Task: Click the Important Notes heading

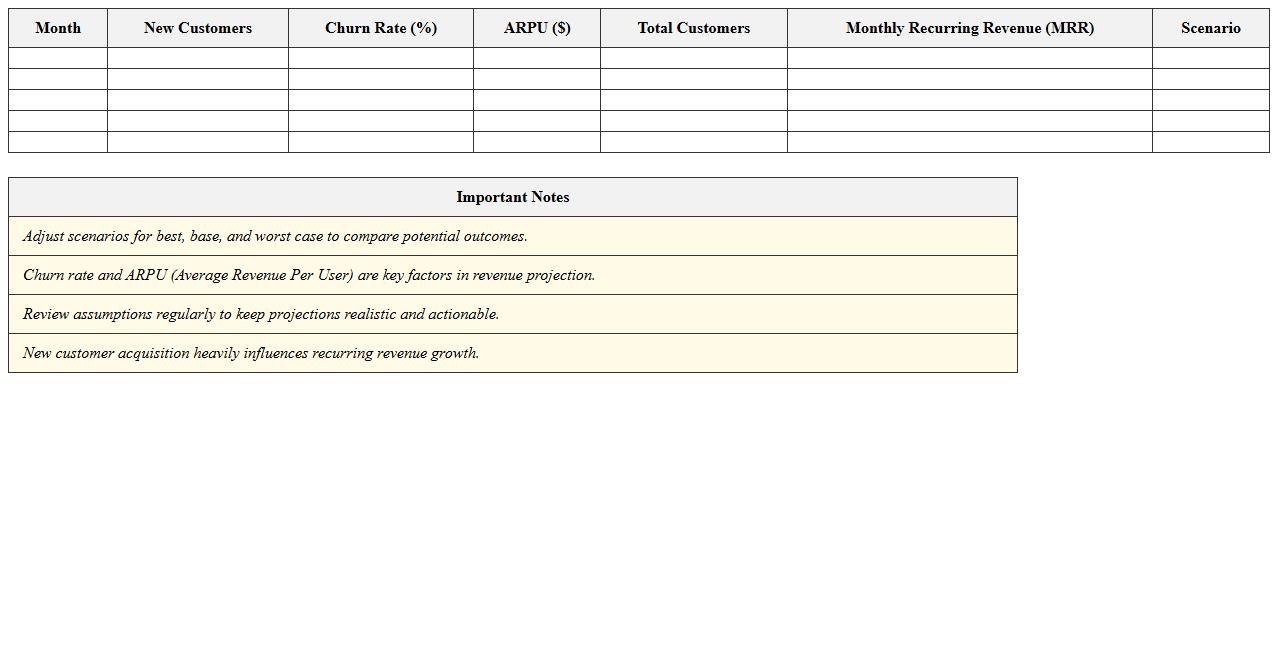Action: 513,197
